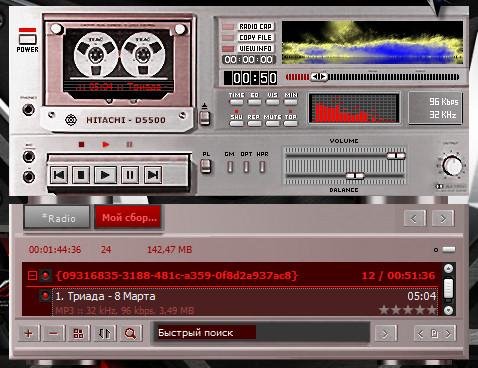
Task: Click the 00:00:00 radio capture timer
Action: [248, 60]
